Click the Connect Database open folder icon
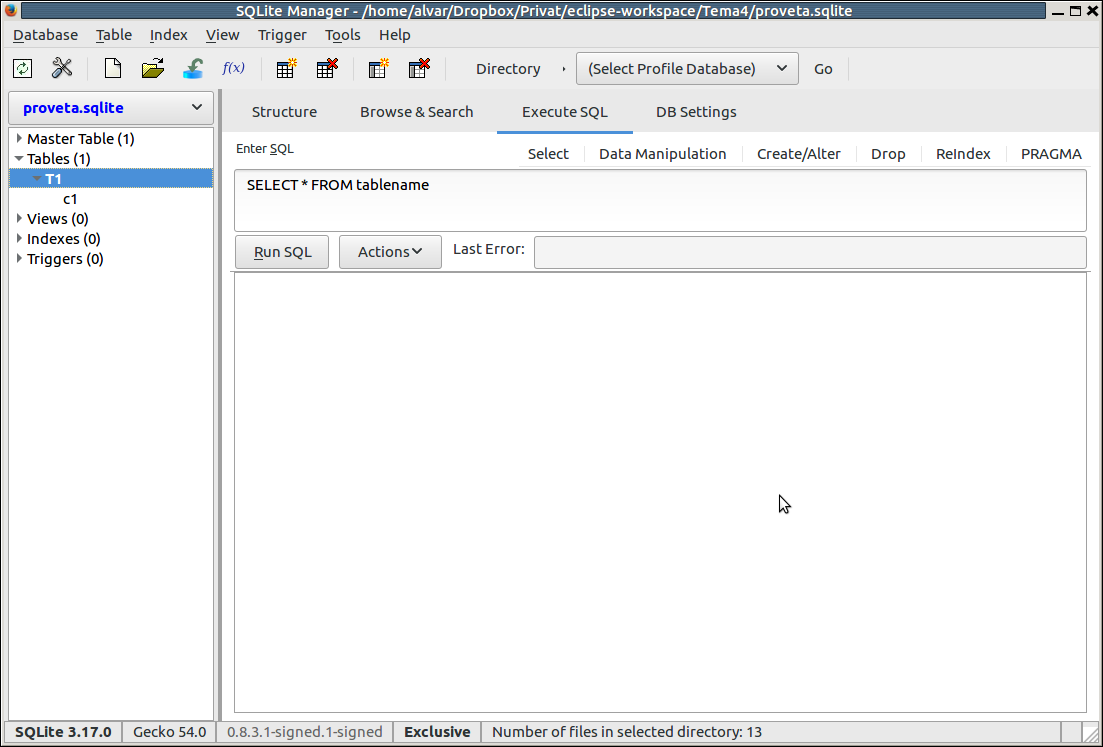The width and height of the screenshot is (1103, 747). pyautogui.click(x=153, y=69)
